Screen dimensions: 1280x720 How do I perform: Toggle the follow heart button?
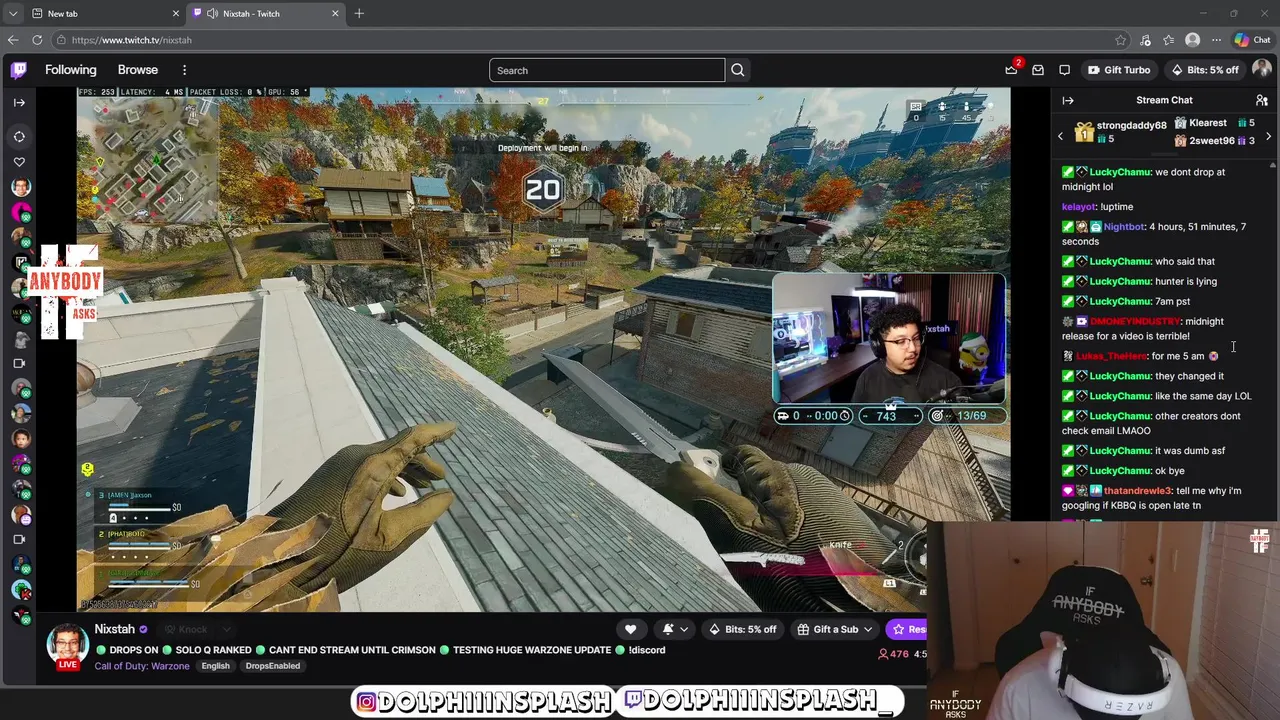click(x=630, y=629)
